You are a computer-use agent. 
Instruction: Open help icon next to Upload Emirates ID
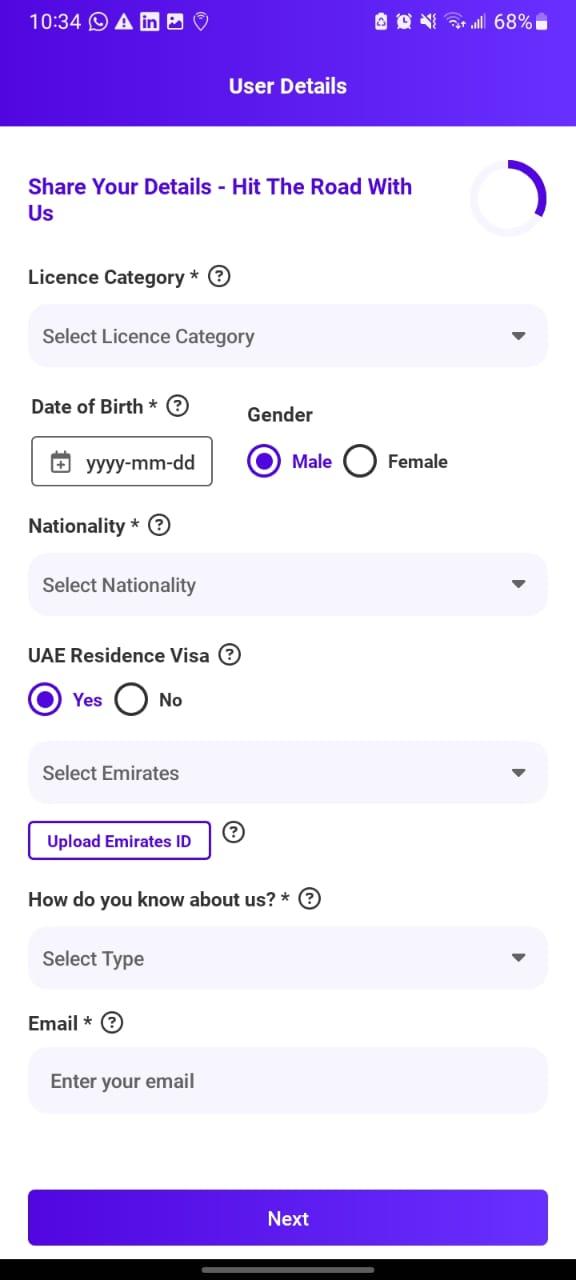tap(233, 832)
